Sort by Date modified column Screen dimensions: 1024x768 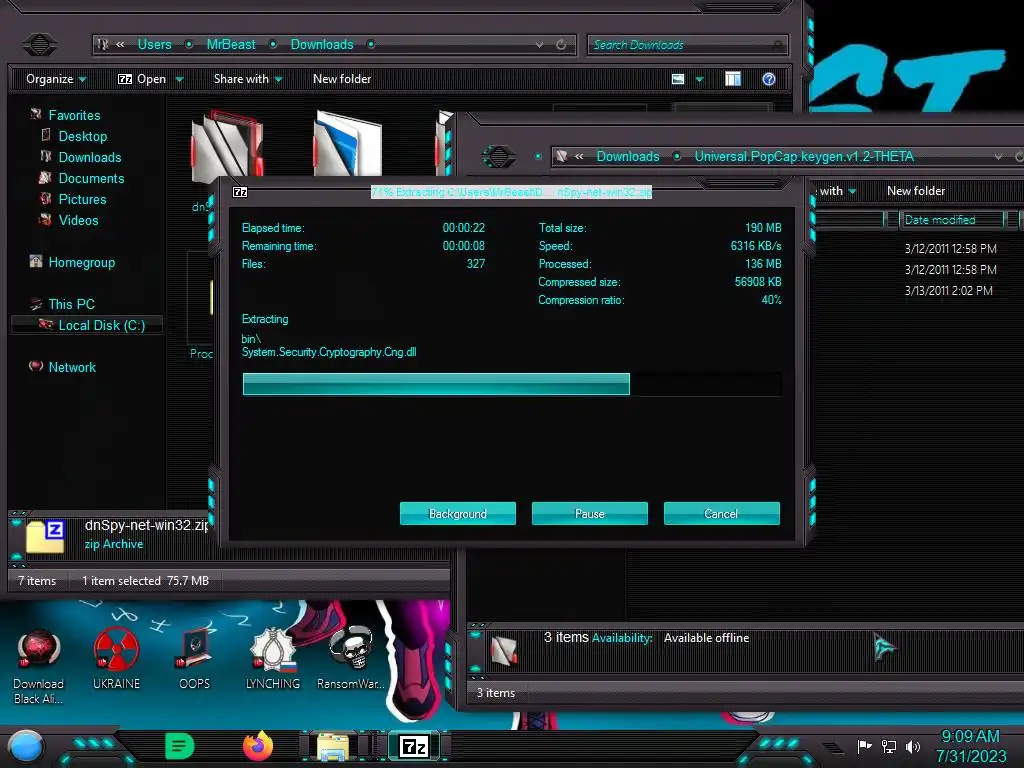(950, 219)
